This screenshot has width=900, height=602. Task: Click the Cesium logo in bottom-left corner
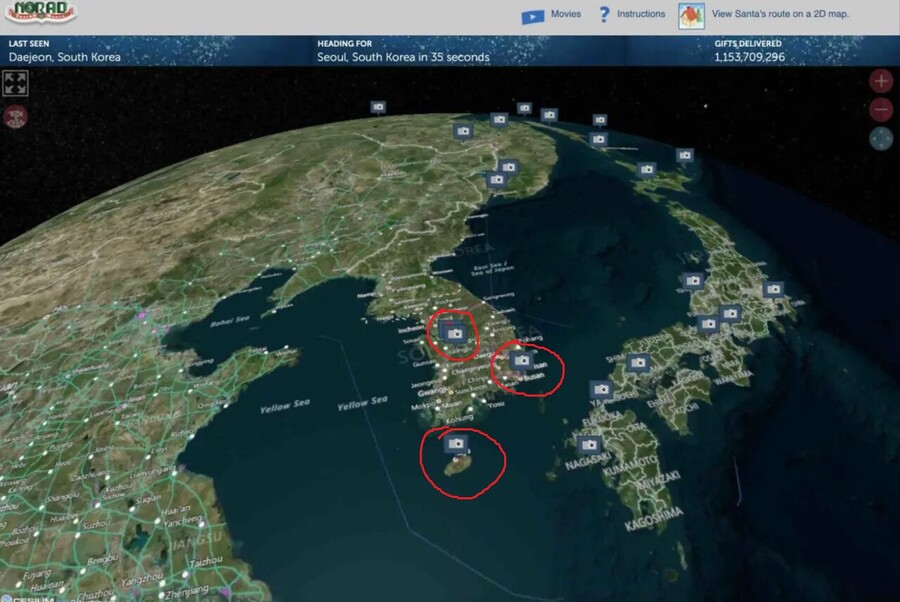click(x=30, y=596)
